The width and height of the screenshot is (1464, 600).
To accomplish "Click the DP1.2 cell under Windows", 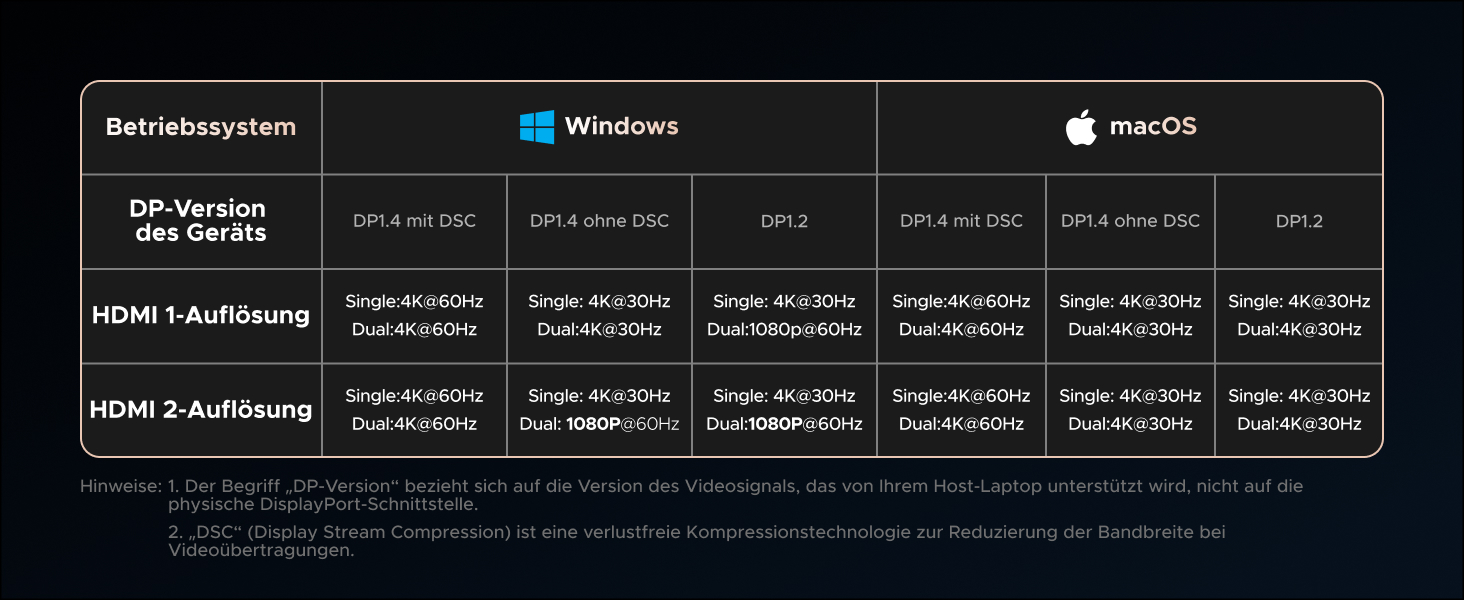I will point(784,221).
